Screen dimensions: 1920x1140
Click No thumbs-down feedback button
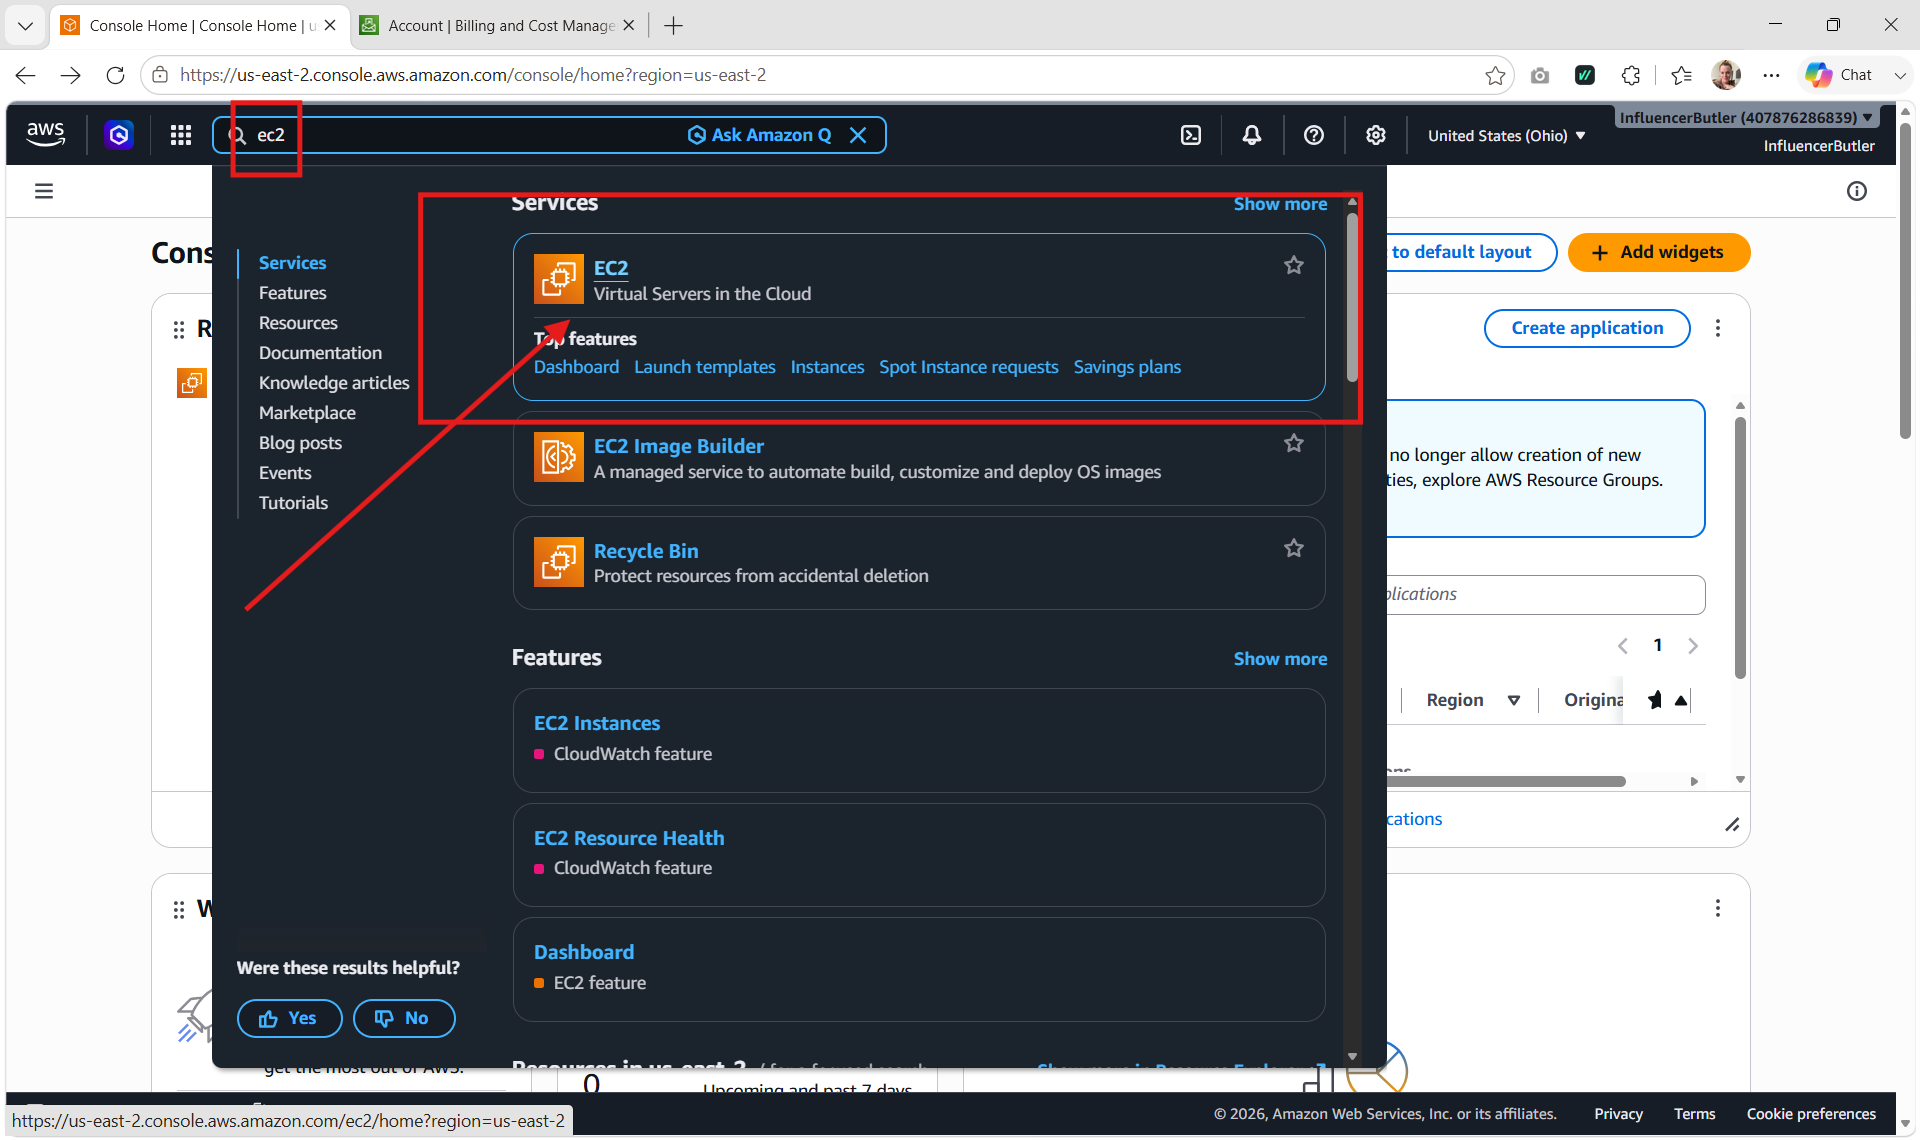click(x=404, y=1018)
